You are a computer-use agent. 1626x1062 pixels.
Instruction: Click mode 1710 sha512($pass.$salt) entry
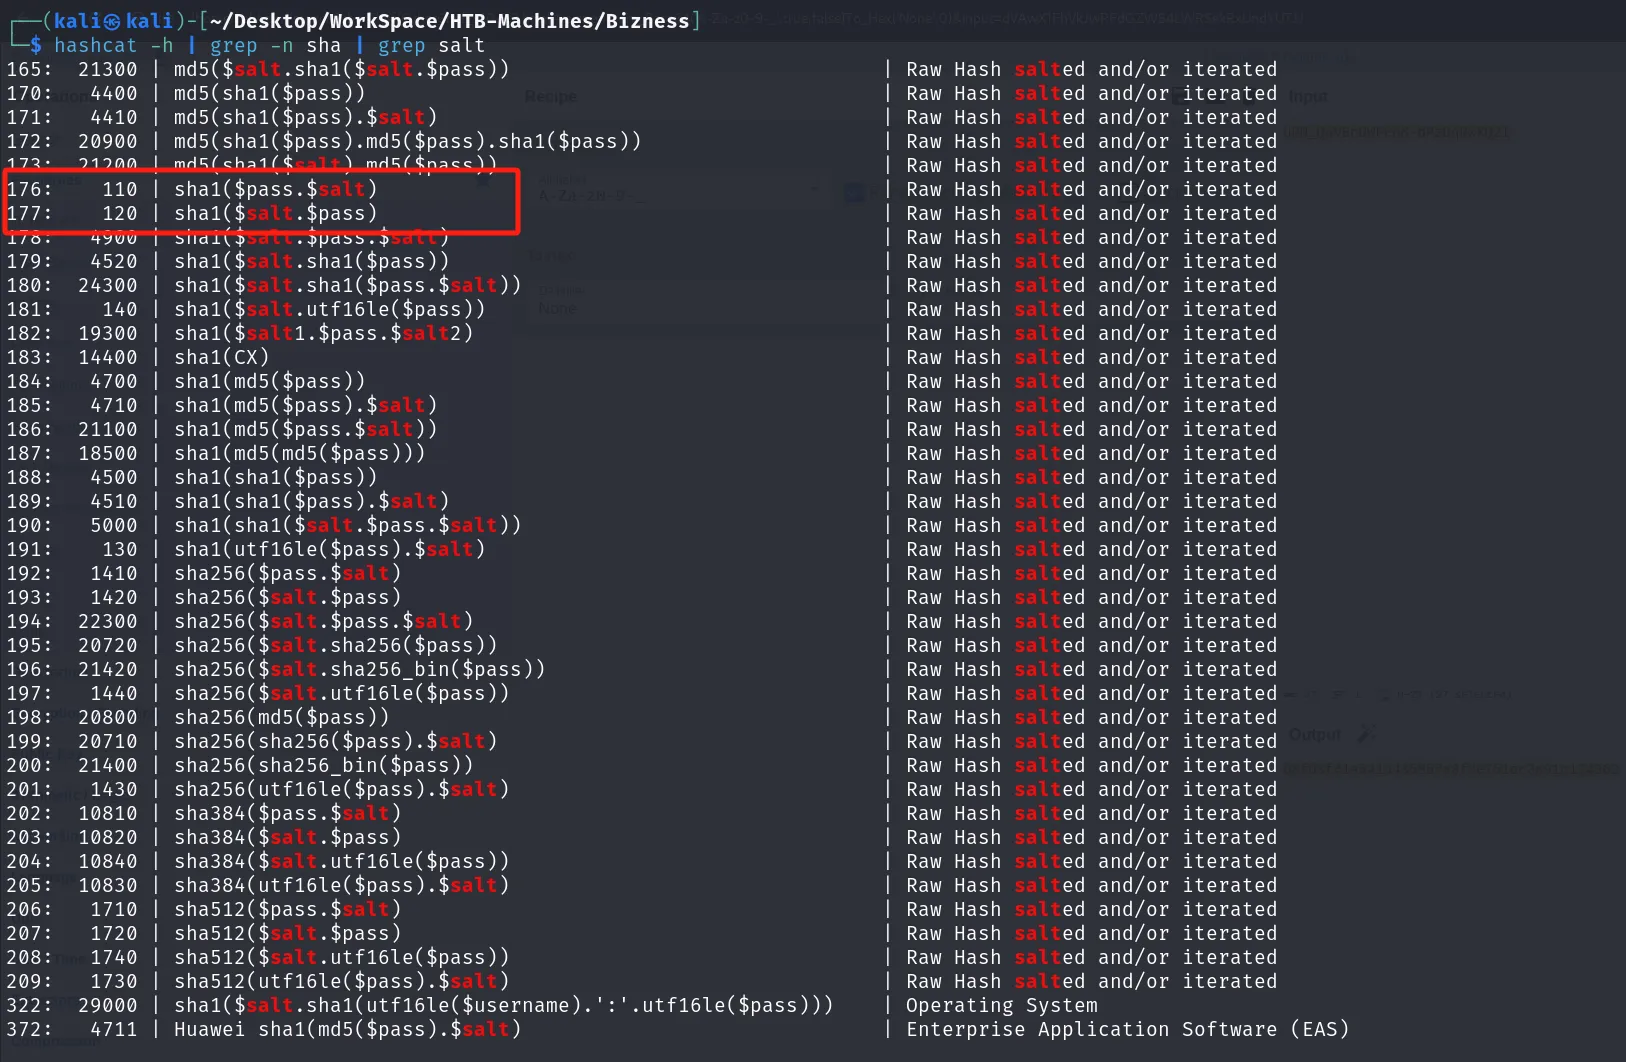pyautogui.click(x=287, y=909)
